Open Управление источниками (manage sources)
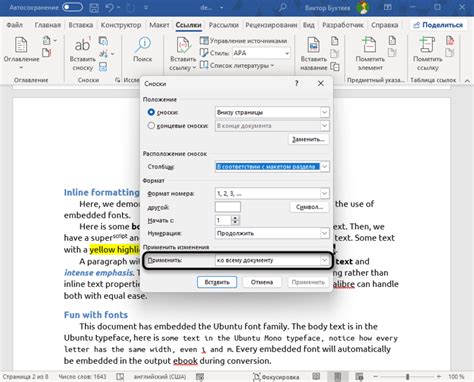 point(244,41)
